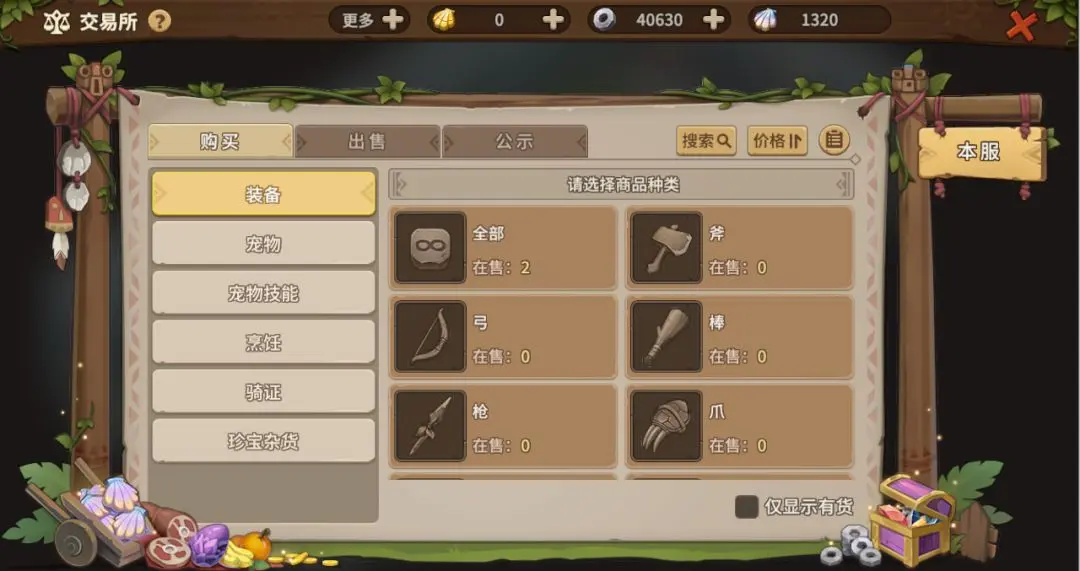Open the help question mark beside 交易所
The image size is (1080, 571).
159,21
